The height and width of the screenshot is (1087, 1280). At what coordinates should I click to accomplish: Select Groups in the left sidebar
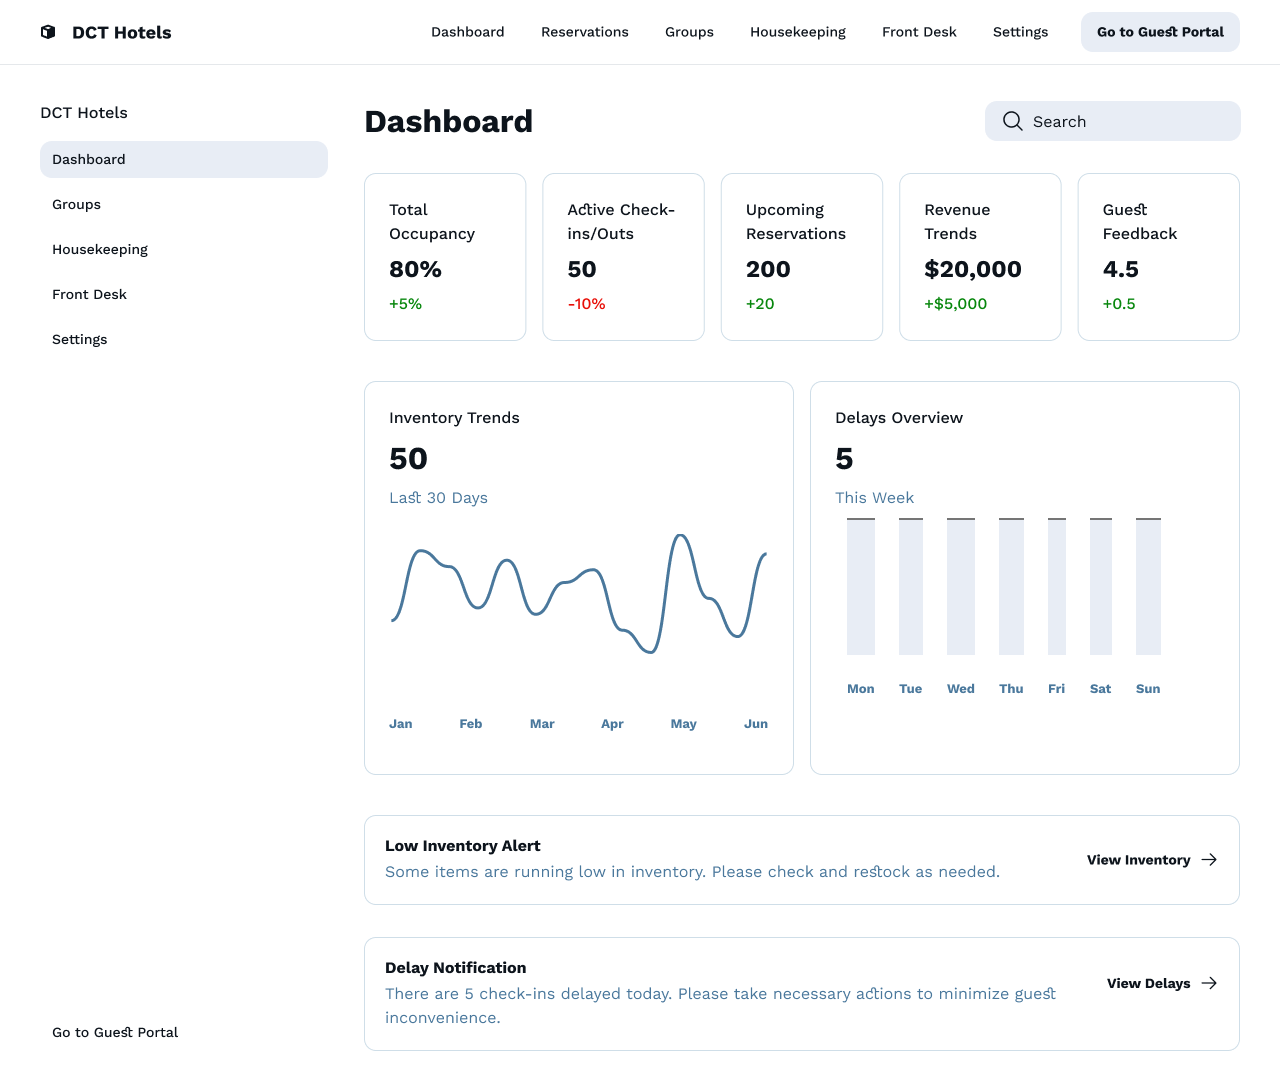point(76,204)
